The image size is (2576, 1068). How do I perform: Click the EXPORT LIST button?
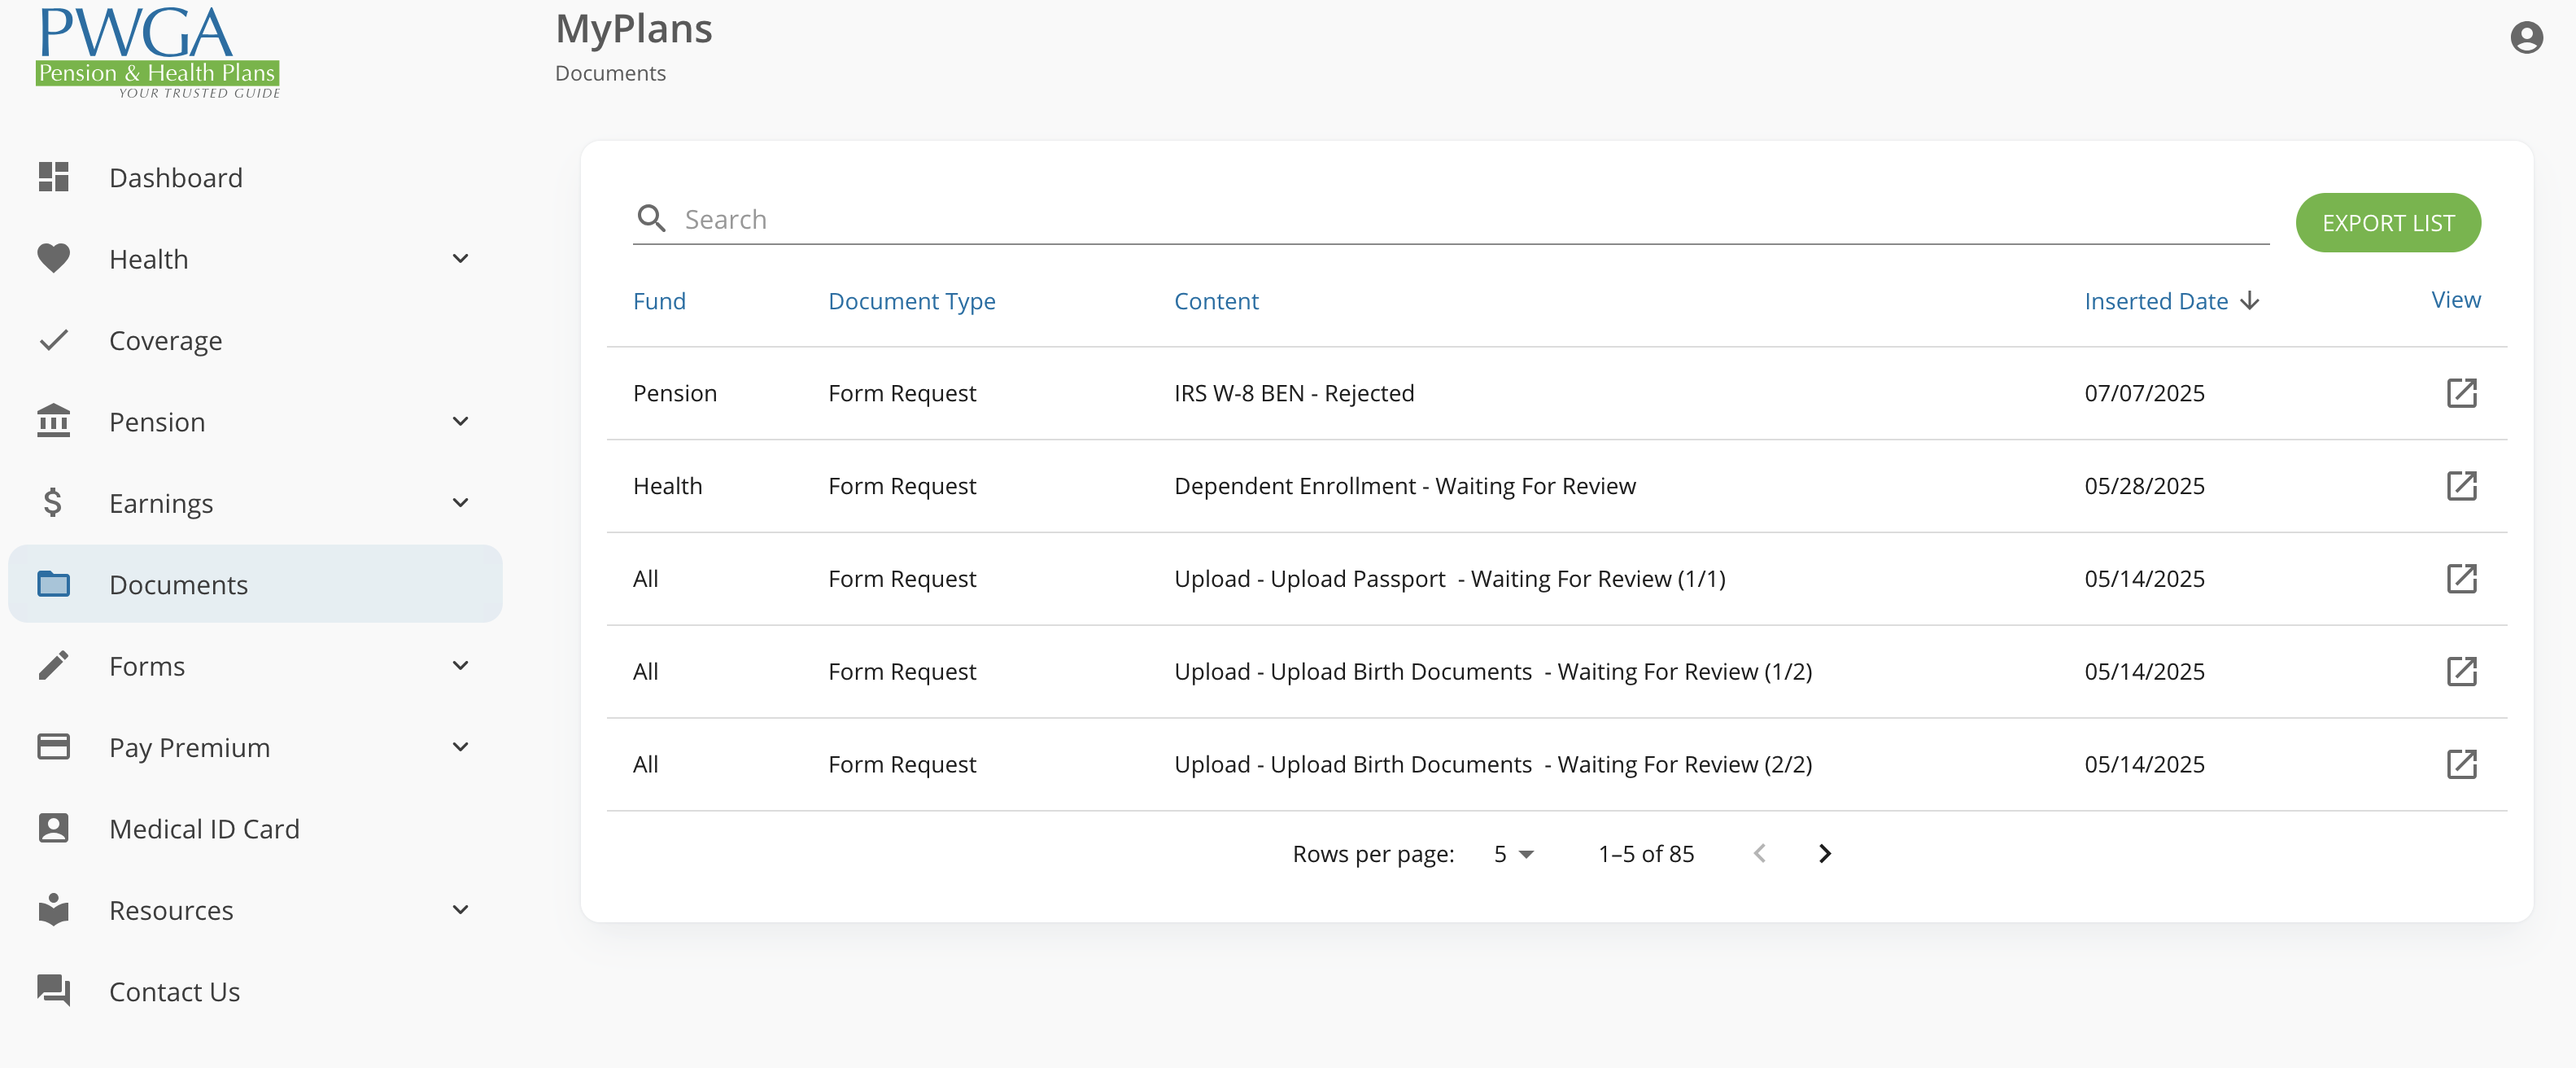(2388, 222)
